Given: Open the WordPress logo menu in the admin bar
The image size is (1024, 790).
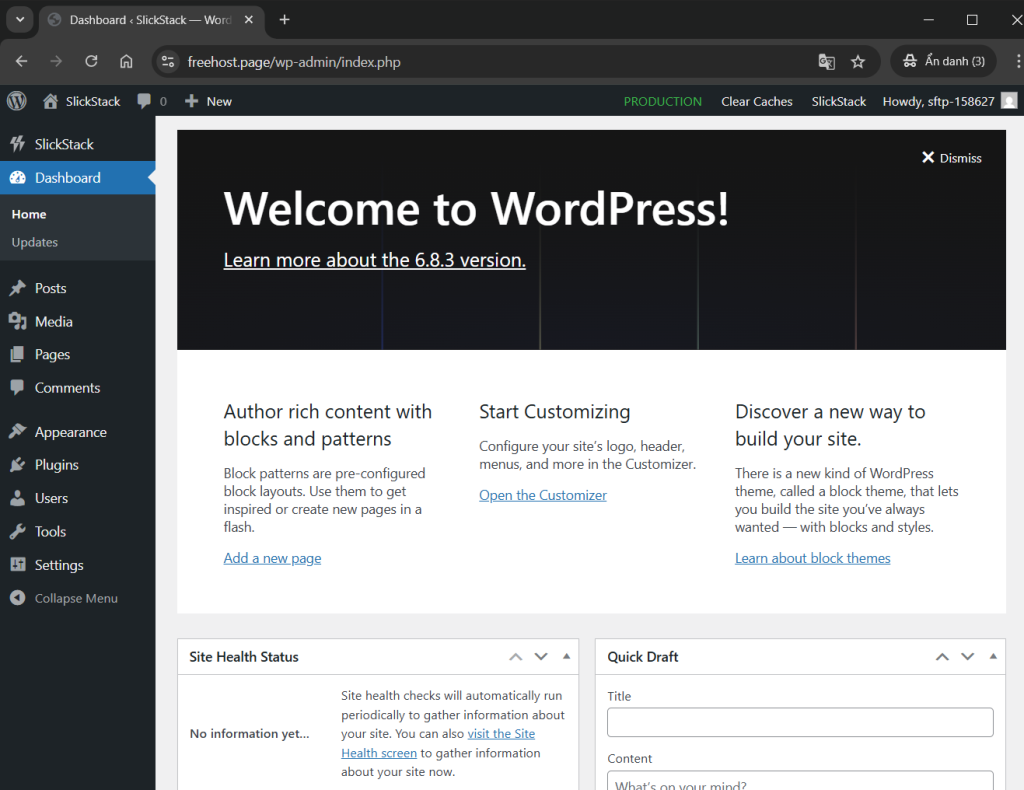Looking at the screenshot, I should click(x=16, y=100).
